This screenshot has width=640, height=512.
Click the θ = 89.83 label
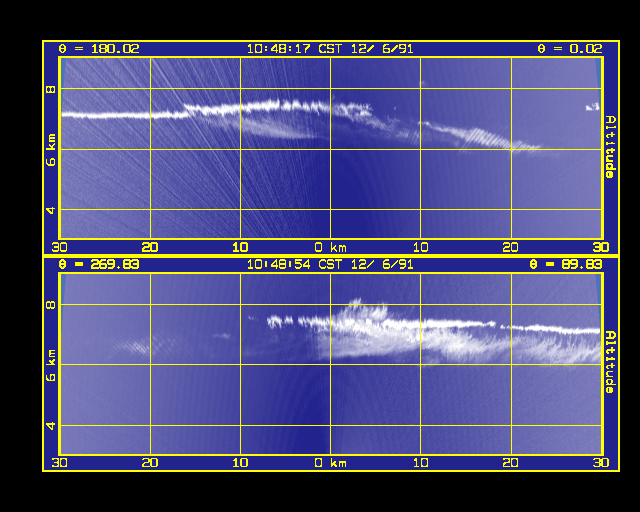pyautogui.click(x=566, y=264)
